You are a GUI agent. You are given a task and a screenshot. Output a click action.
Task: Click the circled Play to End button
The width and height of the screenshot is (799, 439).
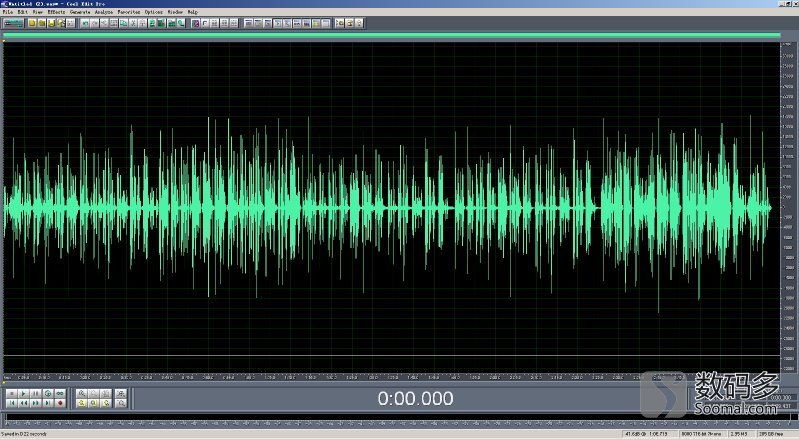point(48,394)
